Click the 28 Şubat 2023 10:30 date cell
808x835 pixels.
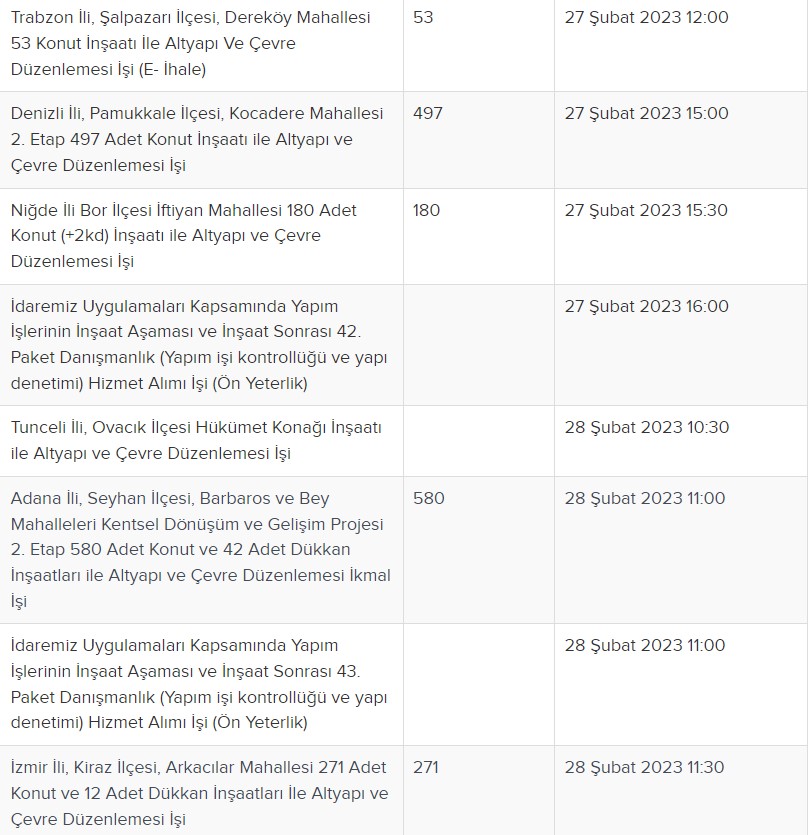point(646,428)
